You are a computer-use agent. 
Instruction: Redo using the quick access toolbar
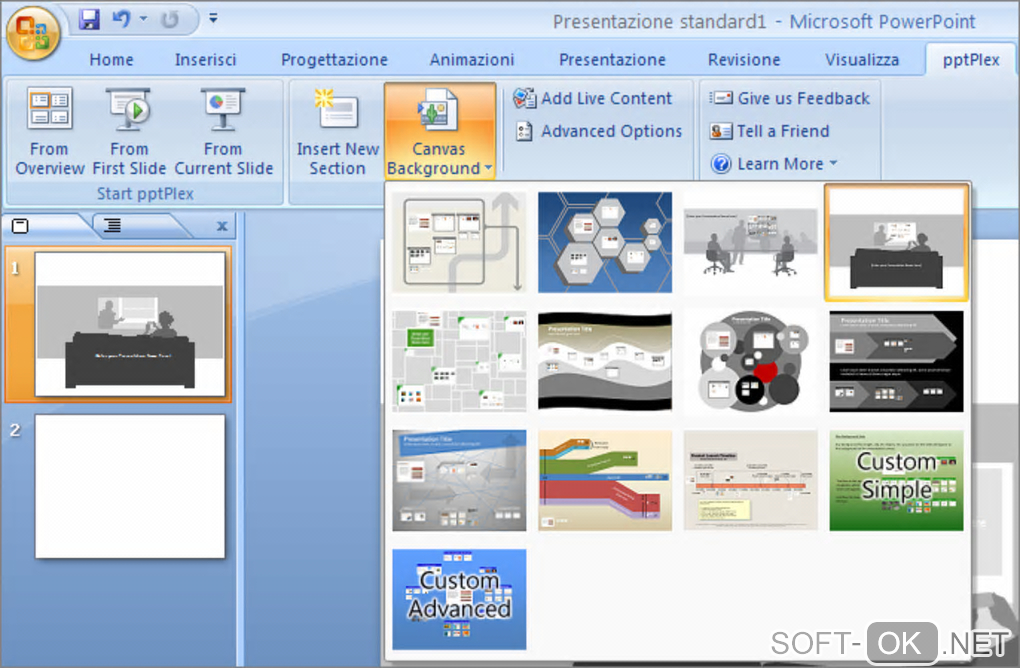[x=170, y=20]
